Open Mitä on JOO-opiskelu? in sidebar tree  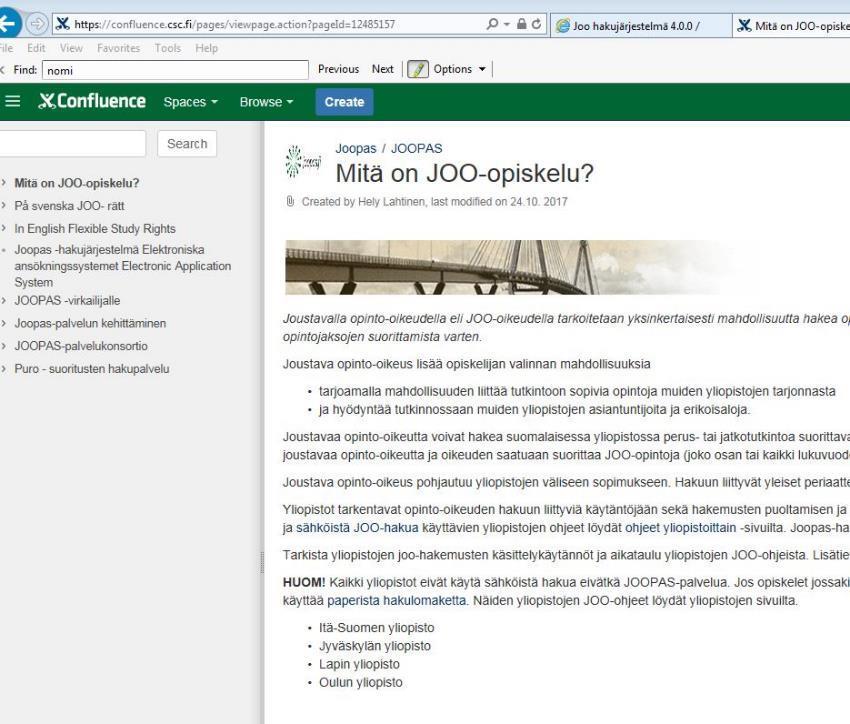pyautogui.click(x=77, y=183)
